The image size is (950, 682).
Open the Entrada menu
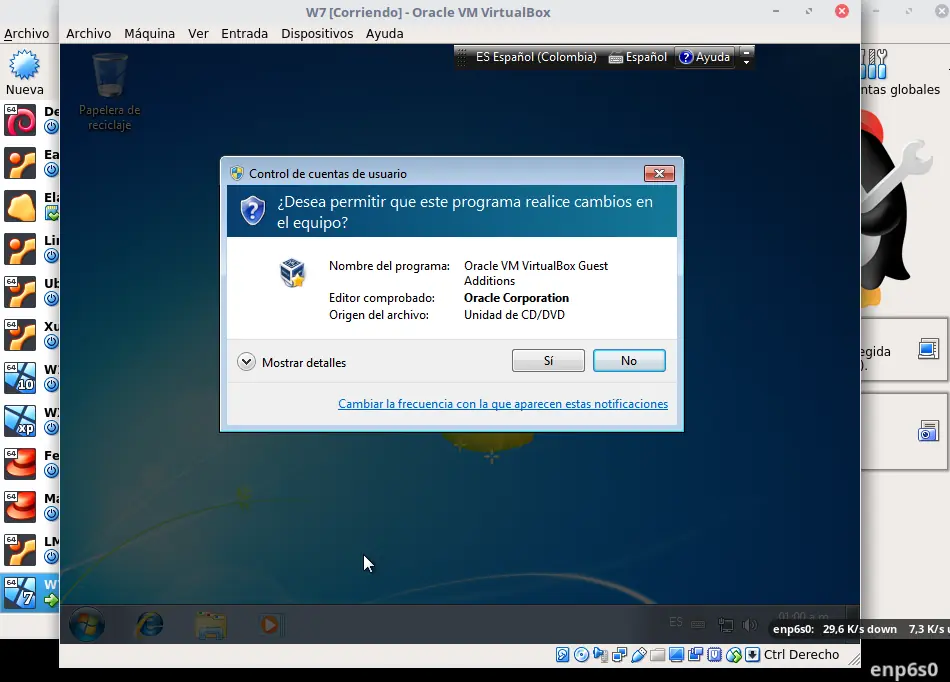[x=245, y=33]
